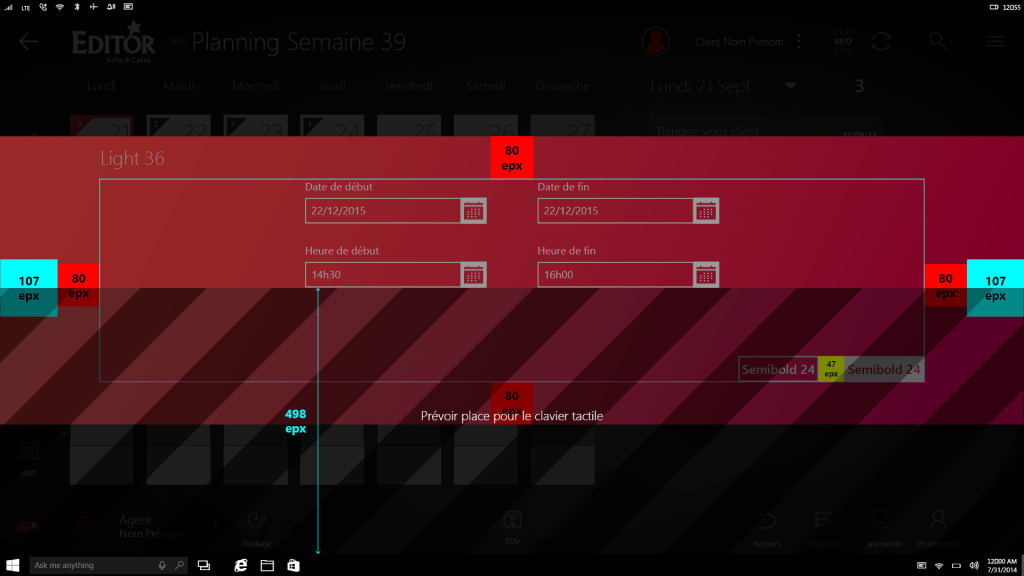This screenshot has height=576, width=1024.
Task: Select the Vendredi day tab
Action: click(408, 87)
